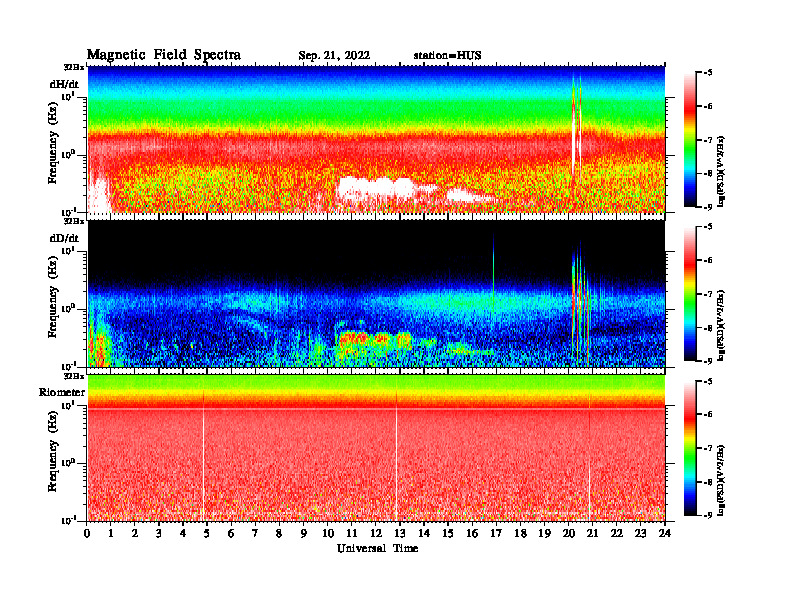Click the time axis tick label "0"

[87, 533]
